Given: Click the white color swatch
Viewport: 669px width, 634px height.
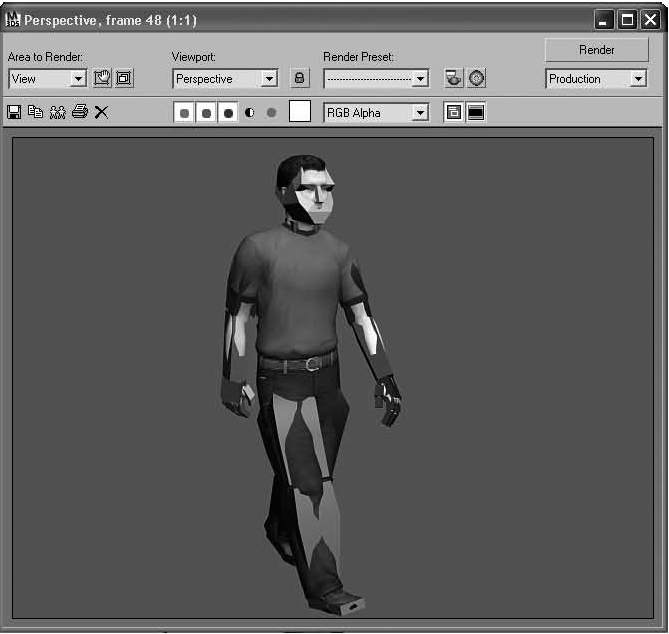Looking at the screenshot, I should tap(300, 112).
